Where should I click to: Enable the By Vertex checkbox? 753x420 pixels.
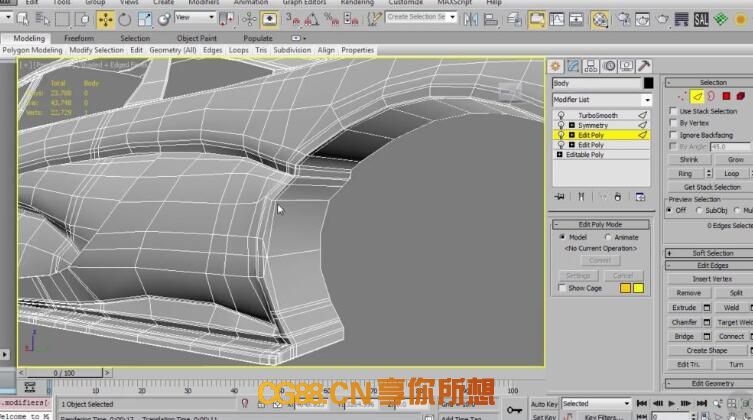[x=673, y=123]
